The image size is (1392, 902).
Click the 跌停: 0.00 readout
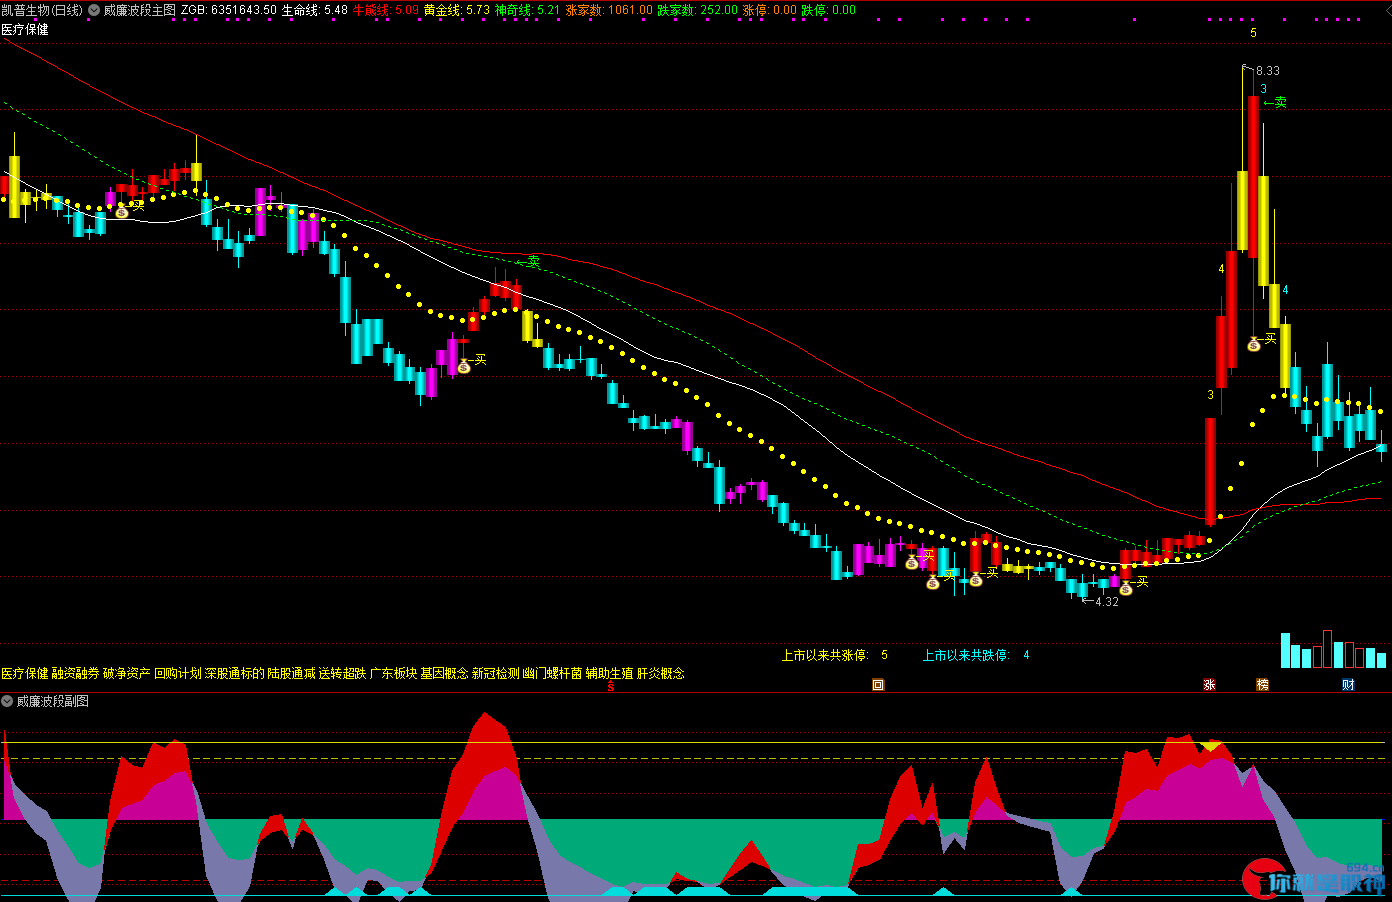(829, 10)
